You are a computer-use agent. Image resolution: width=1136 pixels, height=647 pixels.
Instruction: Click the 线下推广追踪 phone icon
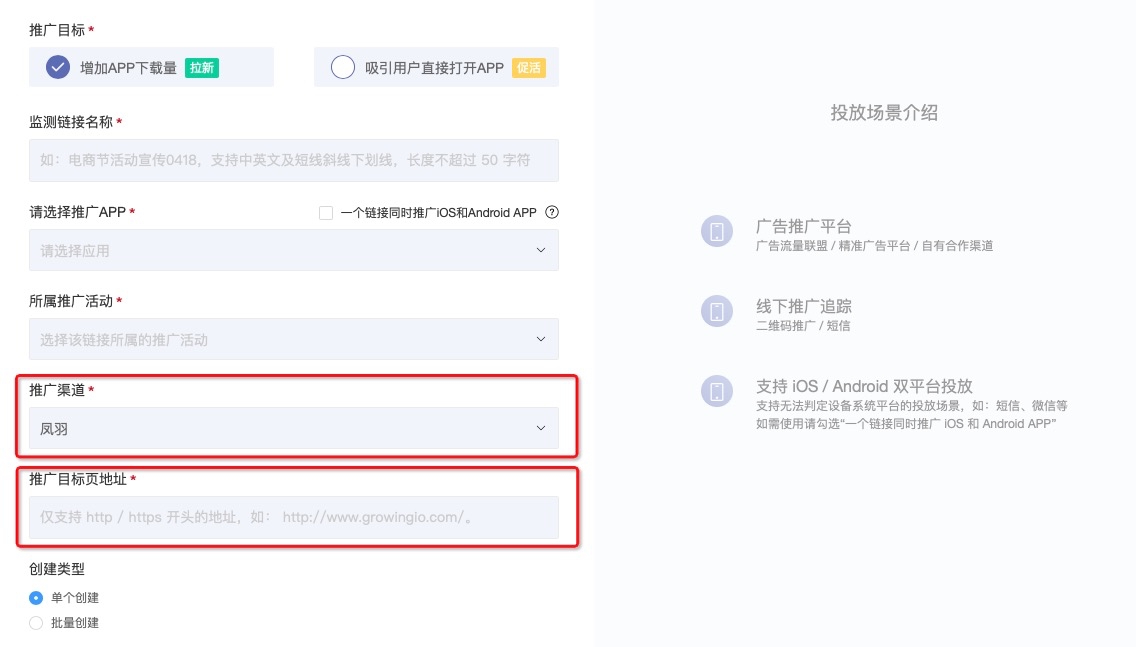[717, 311]
